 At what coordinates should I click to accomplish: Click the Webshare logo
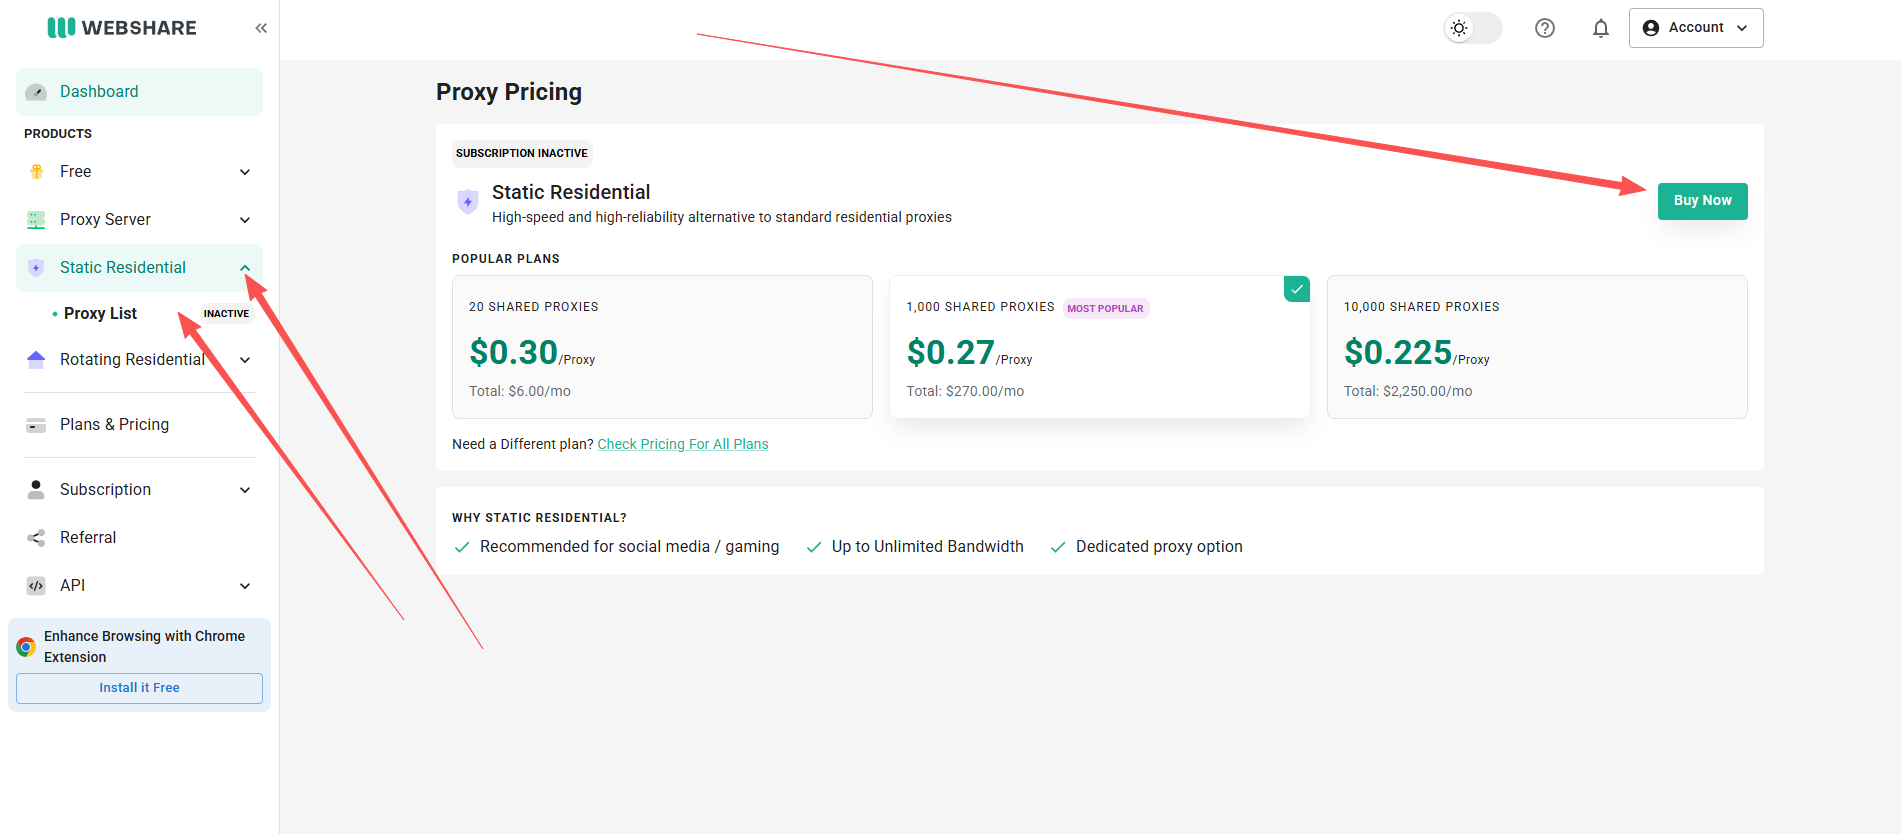(x=122, y=28)
